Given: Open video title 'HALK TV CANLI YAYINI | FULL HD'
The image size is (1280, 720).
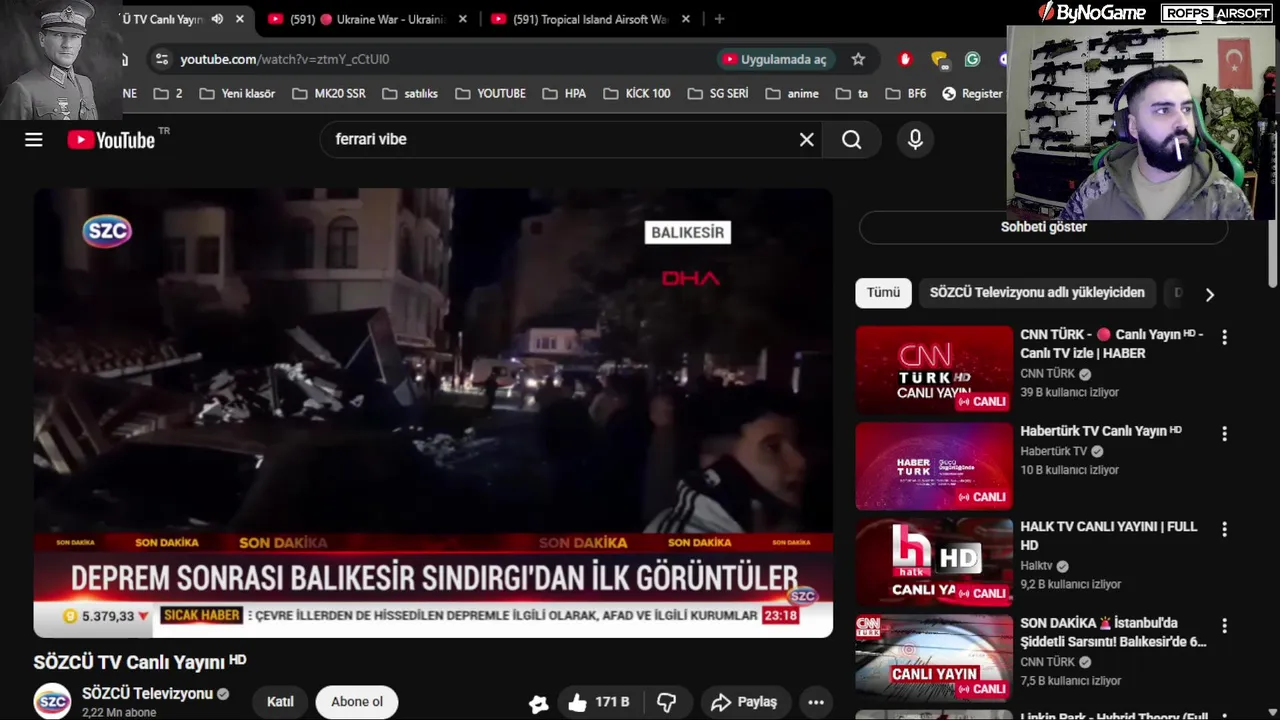Looking at the screenshot, I should click(x=1108, y=536).
